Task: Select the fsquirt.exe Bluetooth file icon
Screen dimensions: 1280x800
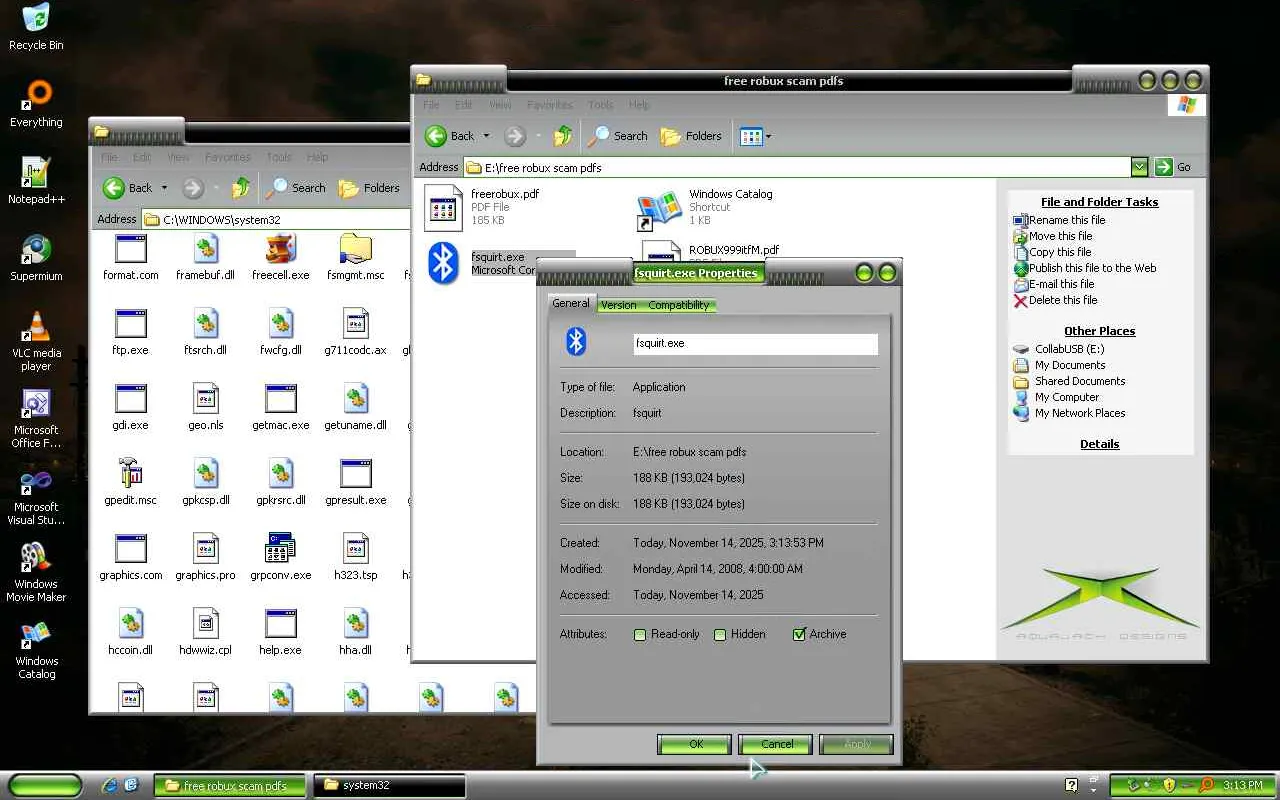Action: 443,263
